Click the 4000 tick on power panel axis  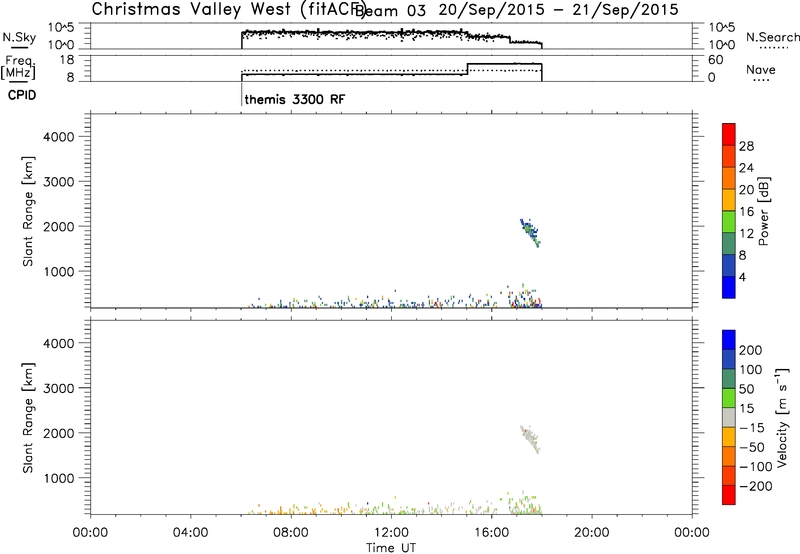tap(59, 137)
